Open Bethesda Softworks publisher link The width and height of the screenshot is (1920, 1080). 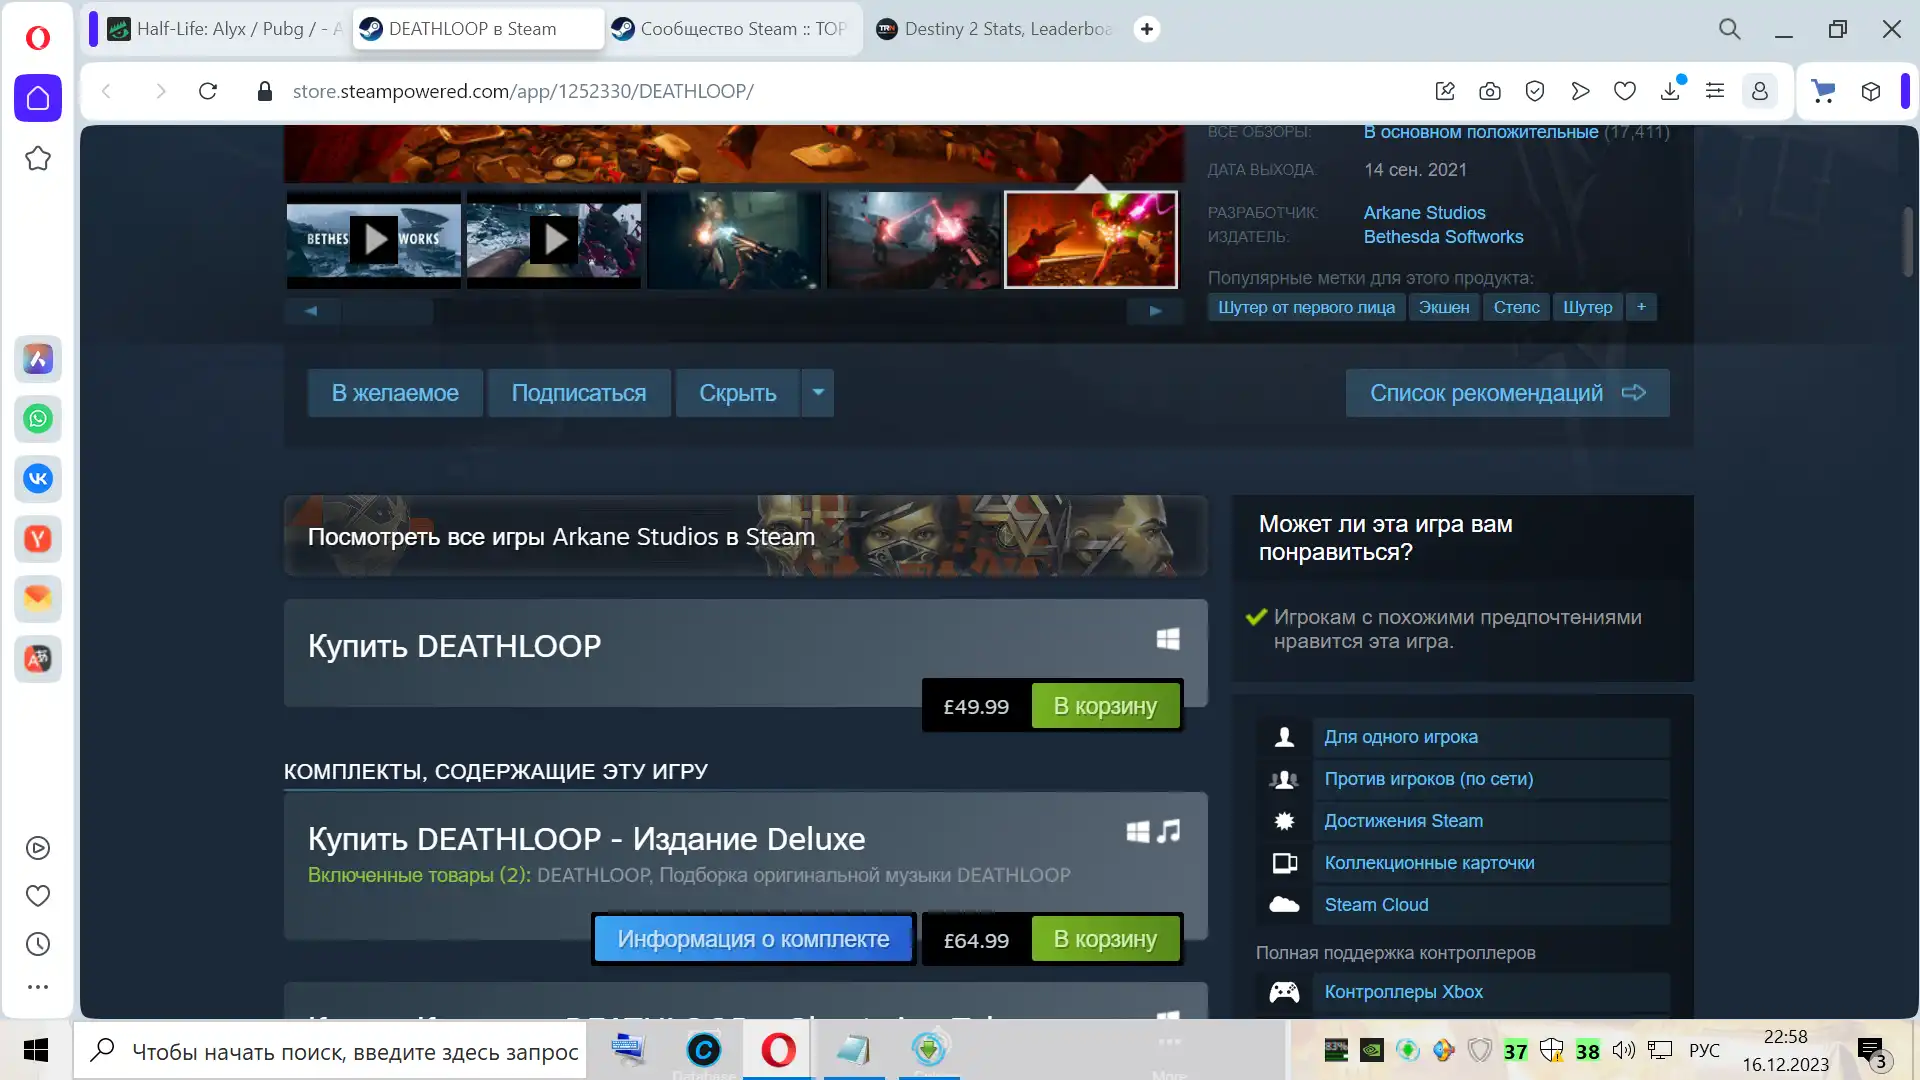tap(1443, 237)
